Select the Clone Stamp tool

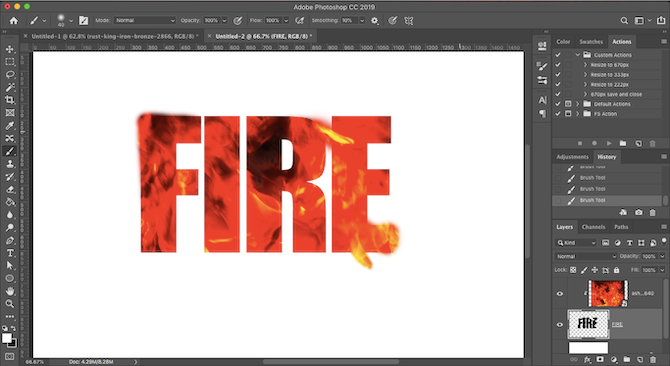click(10, 164)
